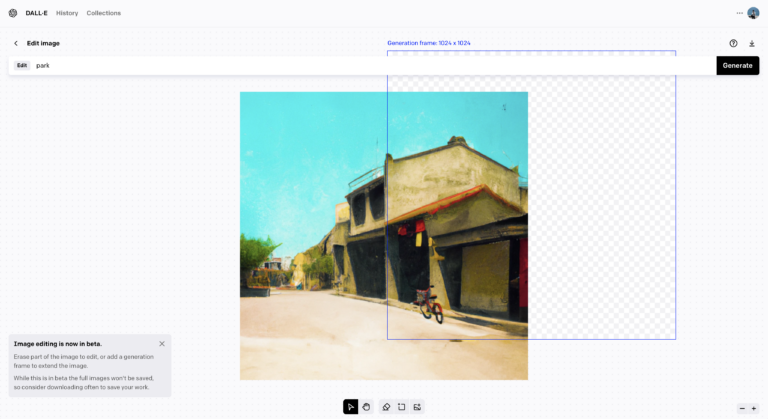Select the arrow pointer tool
Image resolution: width=768 pixels, height=419 pixels.
351,407
